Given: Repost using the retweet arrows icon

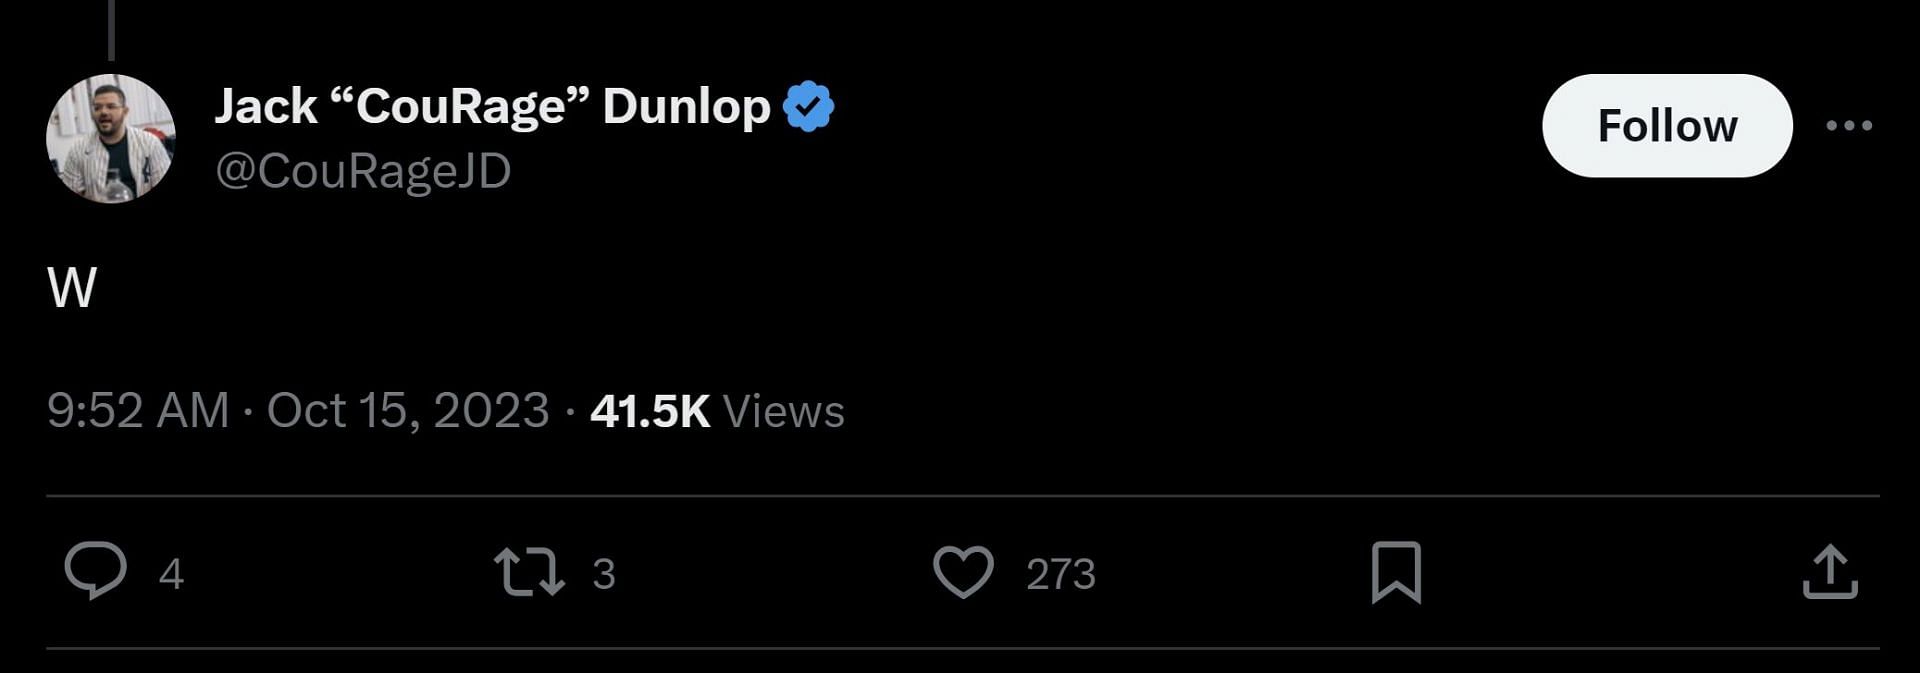Looking at the screenshot, I should [529, 571].
